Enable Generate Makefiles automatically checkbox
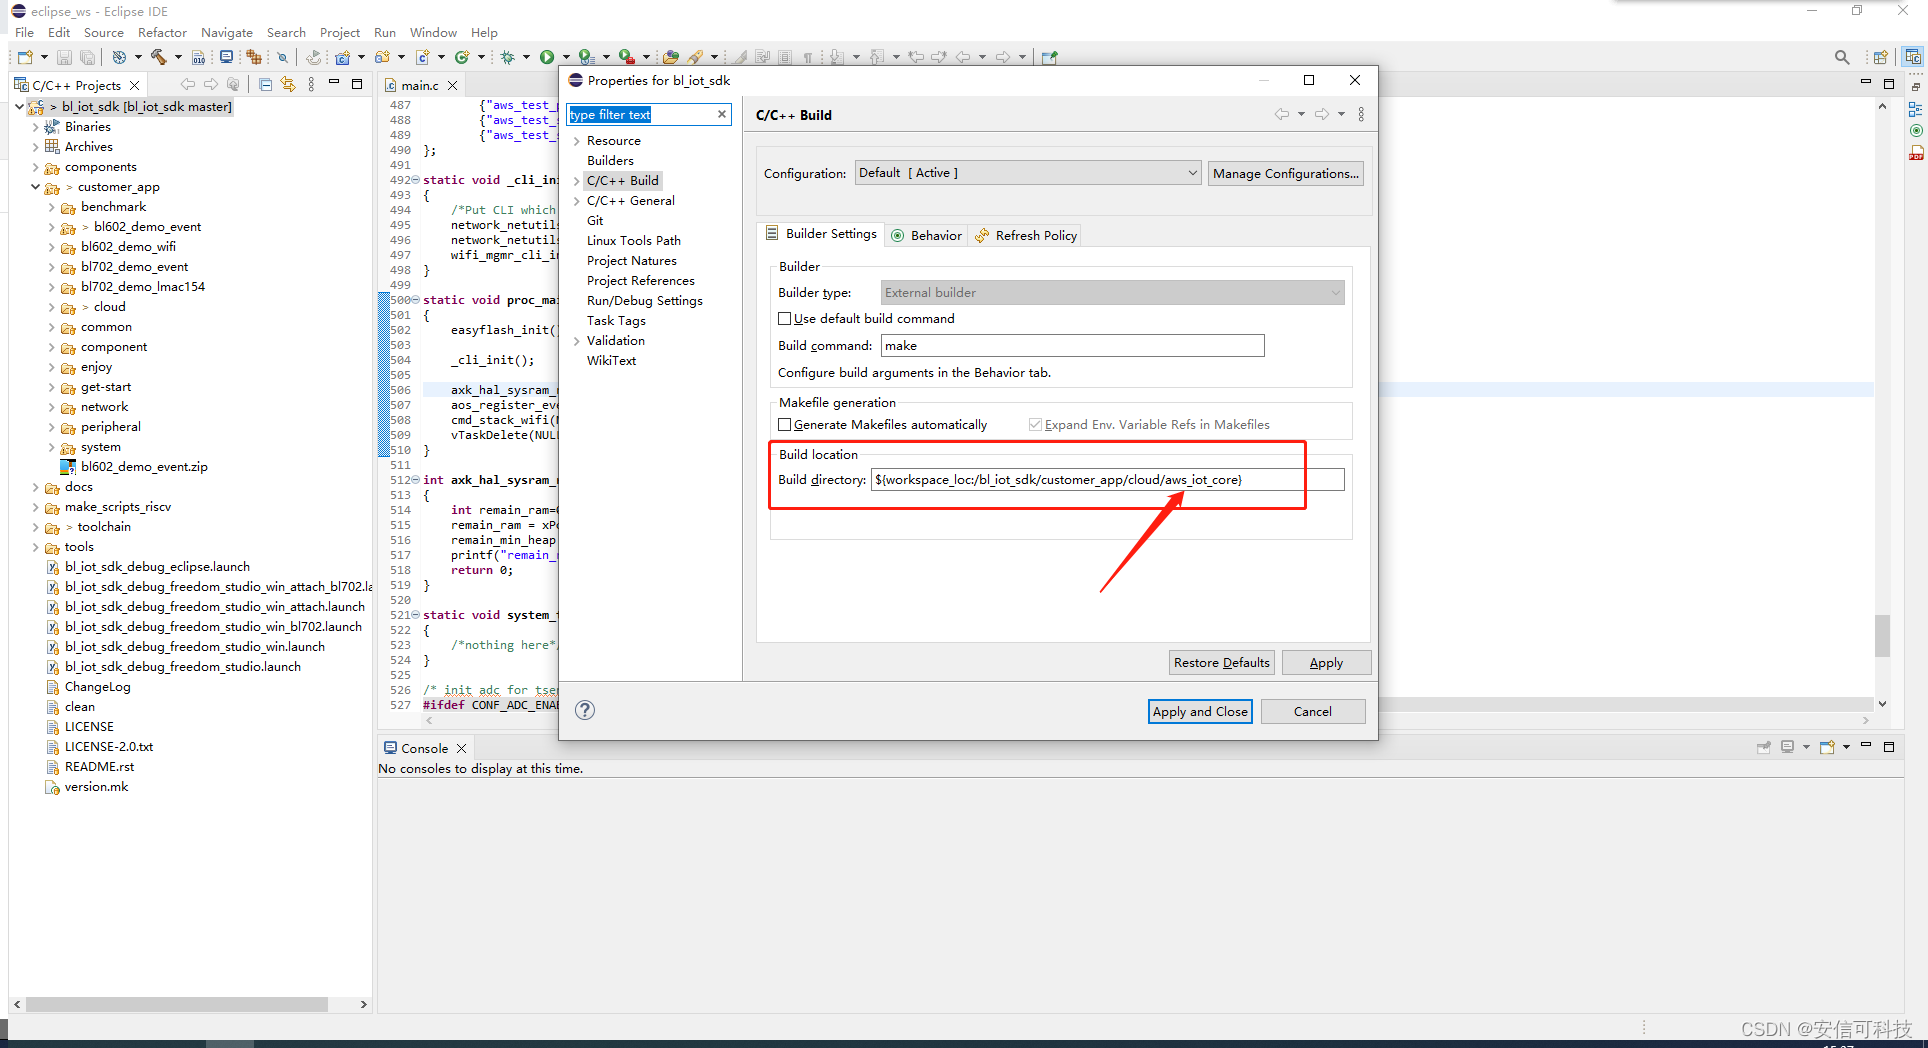The image size is (1928, 1048). 785,425
